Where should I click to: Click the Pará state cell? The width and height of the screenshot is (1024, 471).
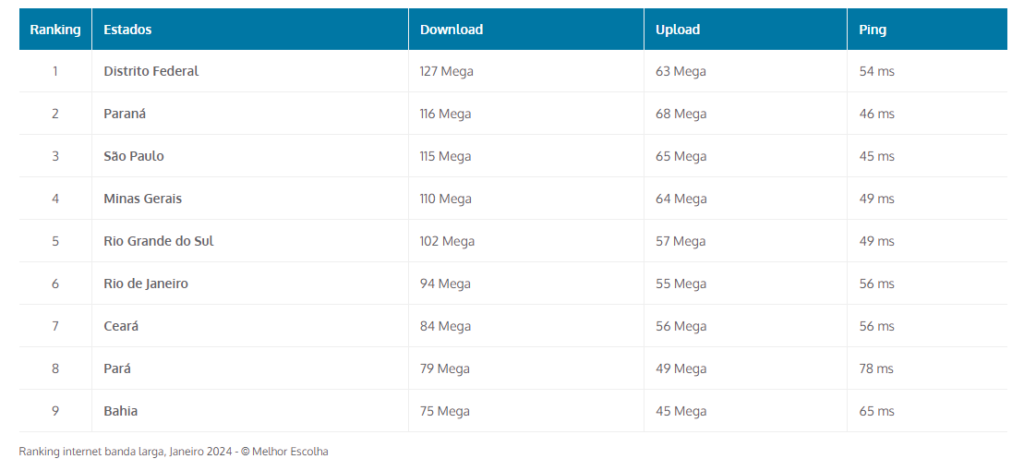click(117, 369)
